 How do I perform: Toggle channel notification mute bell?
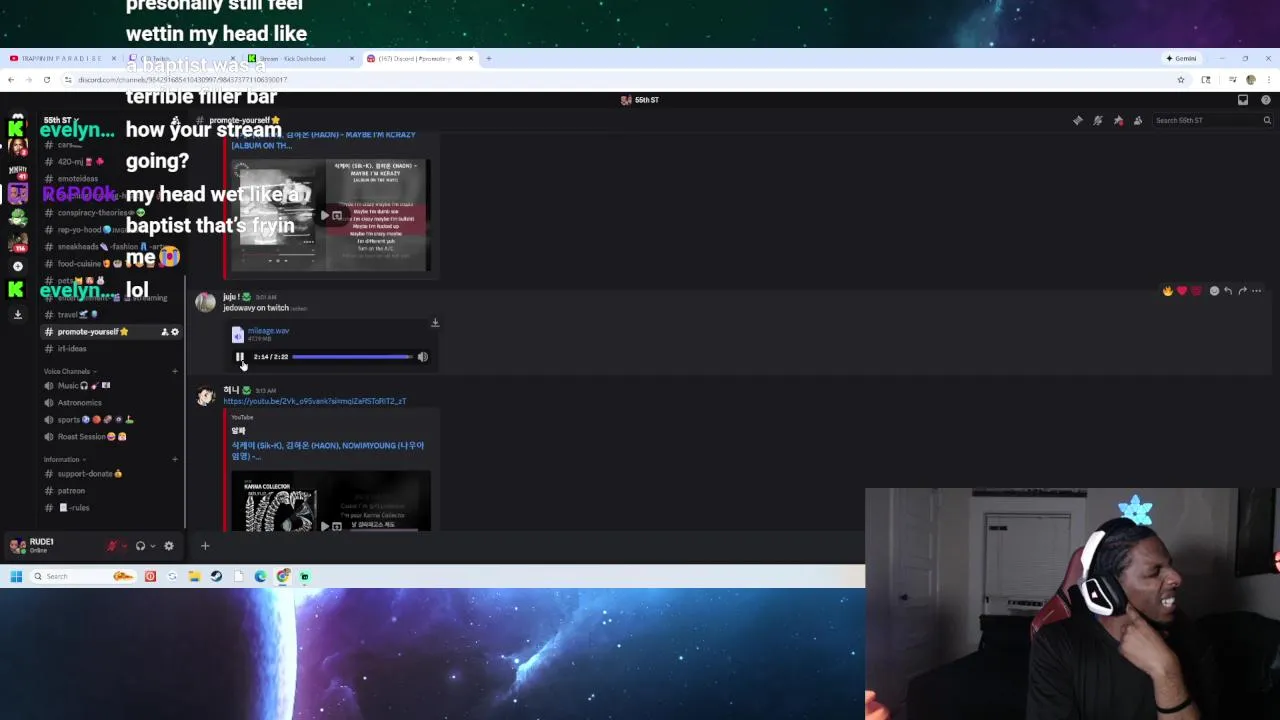point(1098,120)
